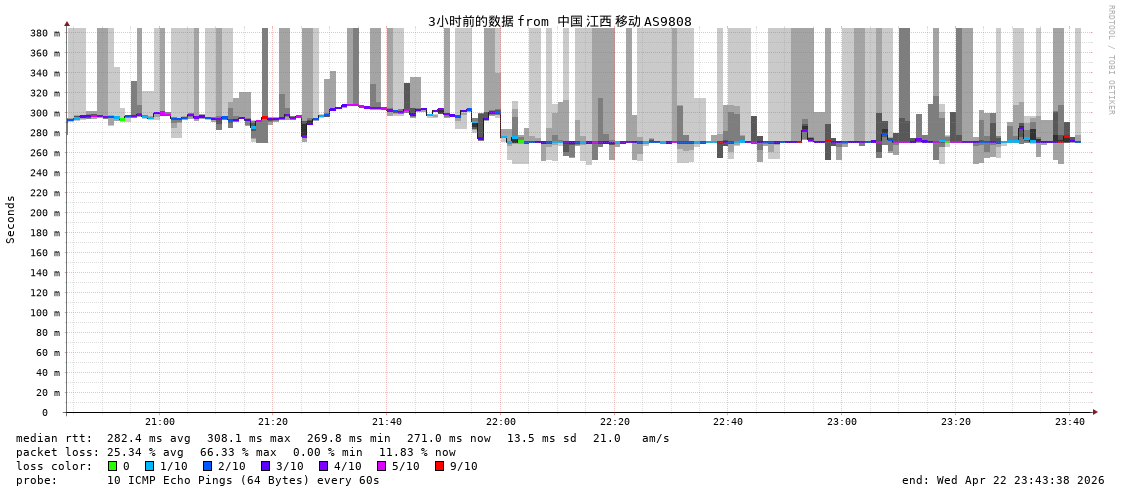The width and height of the screenshot is (1121, 494).
Task: Click the magenta 5/10 loss color swatch
Action: (x=382, y=466)
